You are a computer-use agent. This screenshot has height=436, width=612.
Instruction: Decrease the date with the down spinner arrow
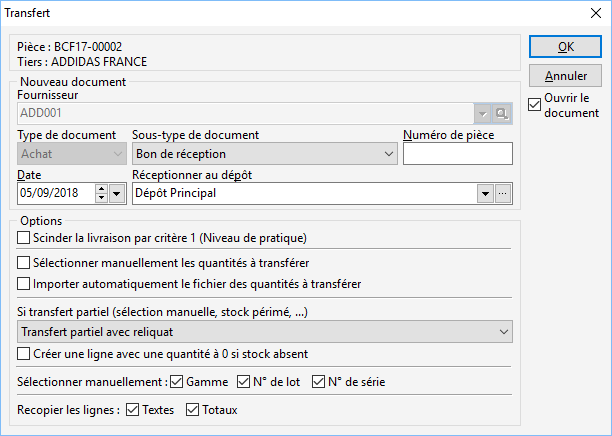pyautogui.click(x=101, y=198)
